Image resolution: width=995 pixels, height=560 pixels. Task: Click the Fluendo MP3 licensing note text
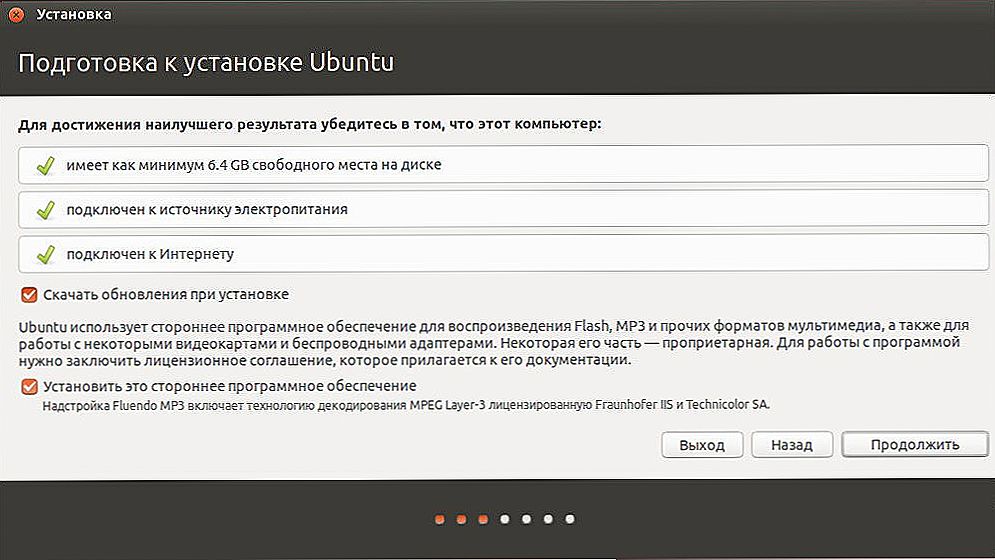click(x=406, y=404)
